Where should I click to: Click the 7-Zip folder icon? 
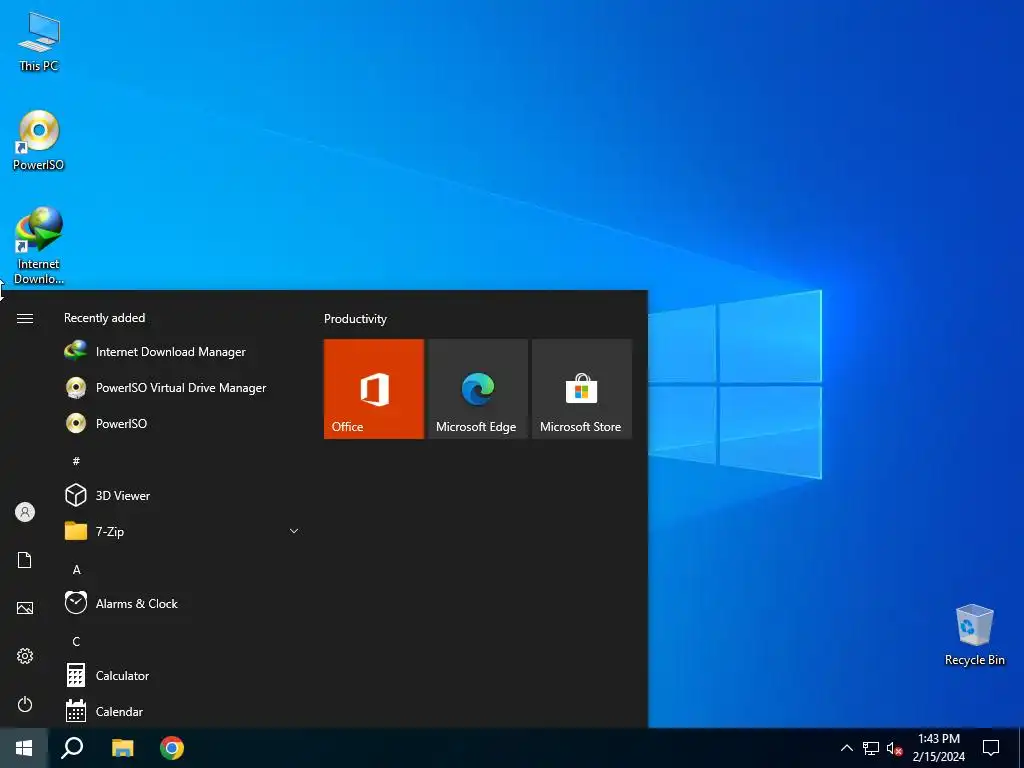pyautogui.click(x=76, y=531)
